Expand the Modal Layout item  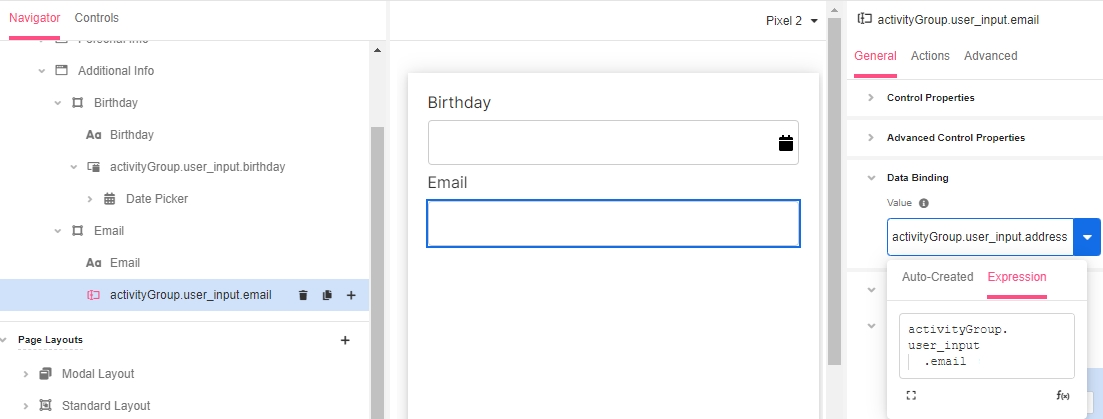click(x=26, y=374)
